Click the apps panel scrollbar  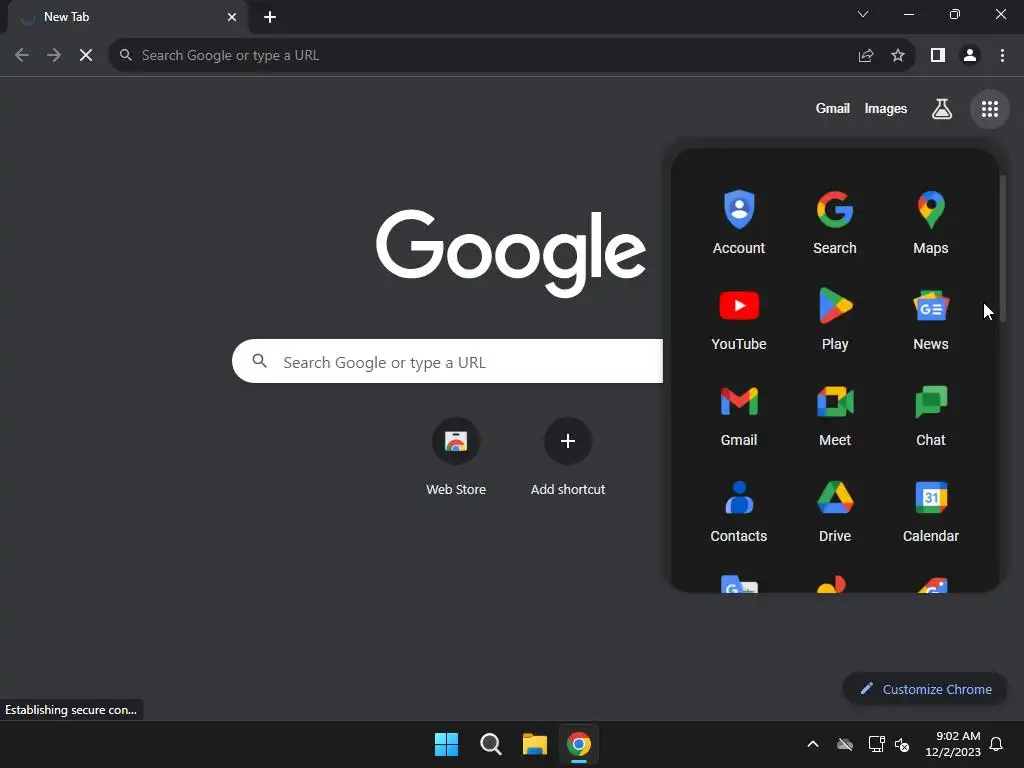click(1002, 248)
